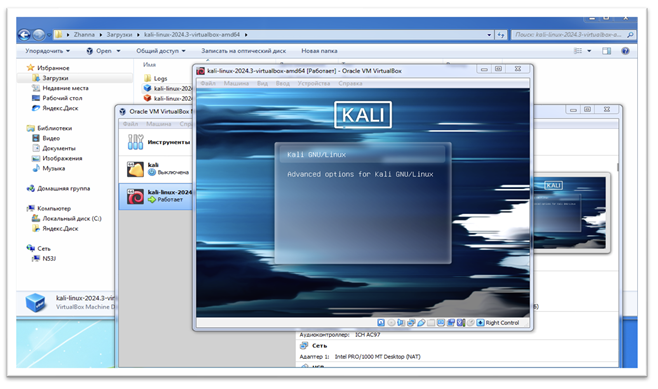Open Explorer's help question-mark icon
Image resolution: width=658 pixels, height=389 pixels.
(625, 51)
